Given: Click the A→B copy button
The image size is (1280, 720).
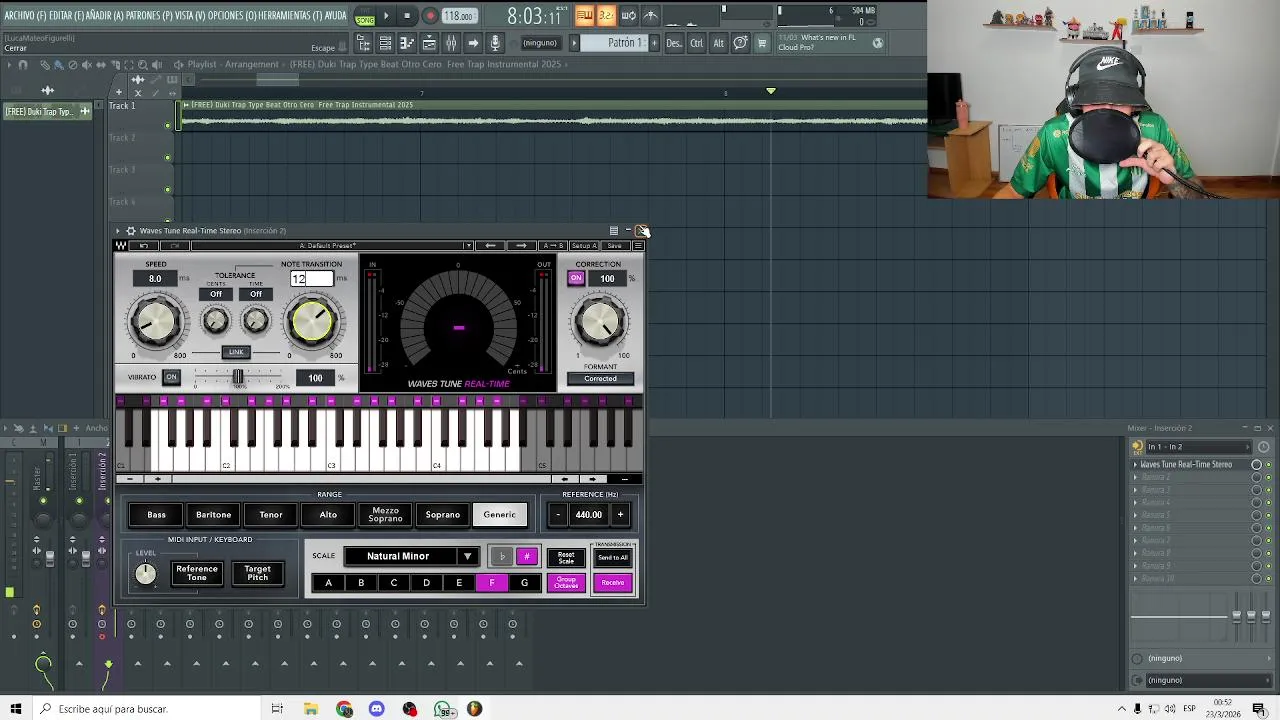Looking at the screenshot, I should point(553,246).
